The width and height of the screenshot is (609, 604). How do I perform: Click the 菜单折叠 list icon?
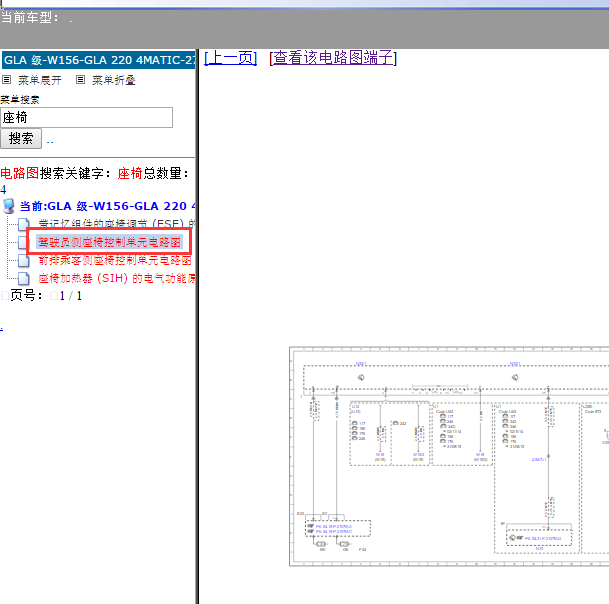(80, 80)
